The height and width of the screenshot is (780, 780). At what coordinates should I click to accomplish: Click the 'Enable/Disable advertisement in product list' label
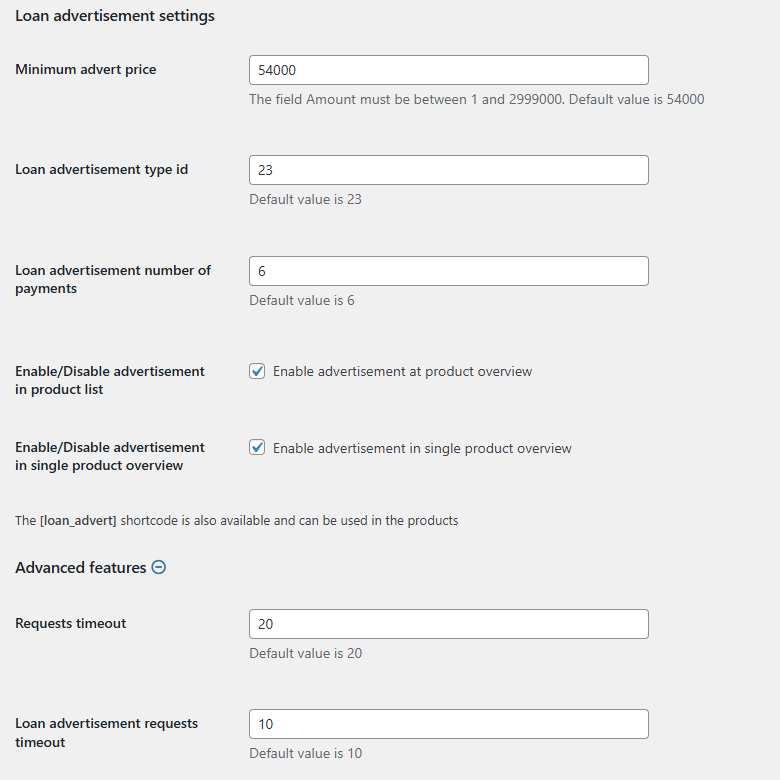109,380
